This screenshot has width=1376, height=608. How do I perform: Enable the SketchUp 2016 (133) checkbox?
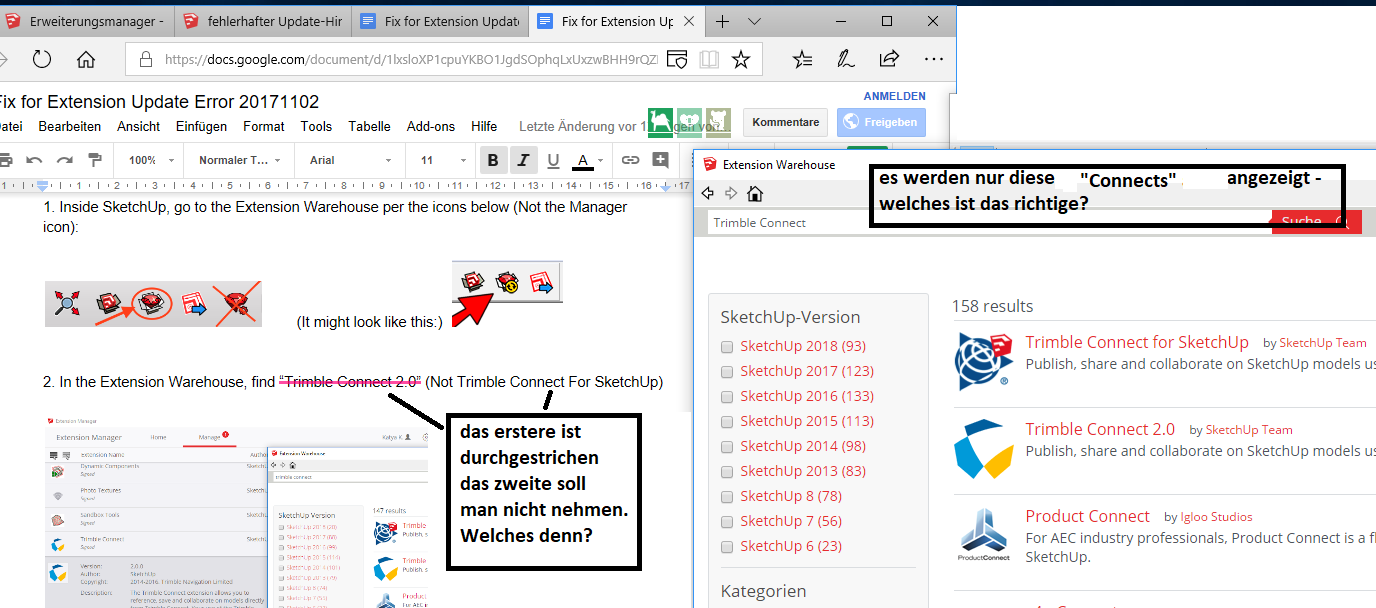coord(727,397)
